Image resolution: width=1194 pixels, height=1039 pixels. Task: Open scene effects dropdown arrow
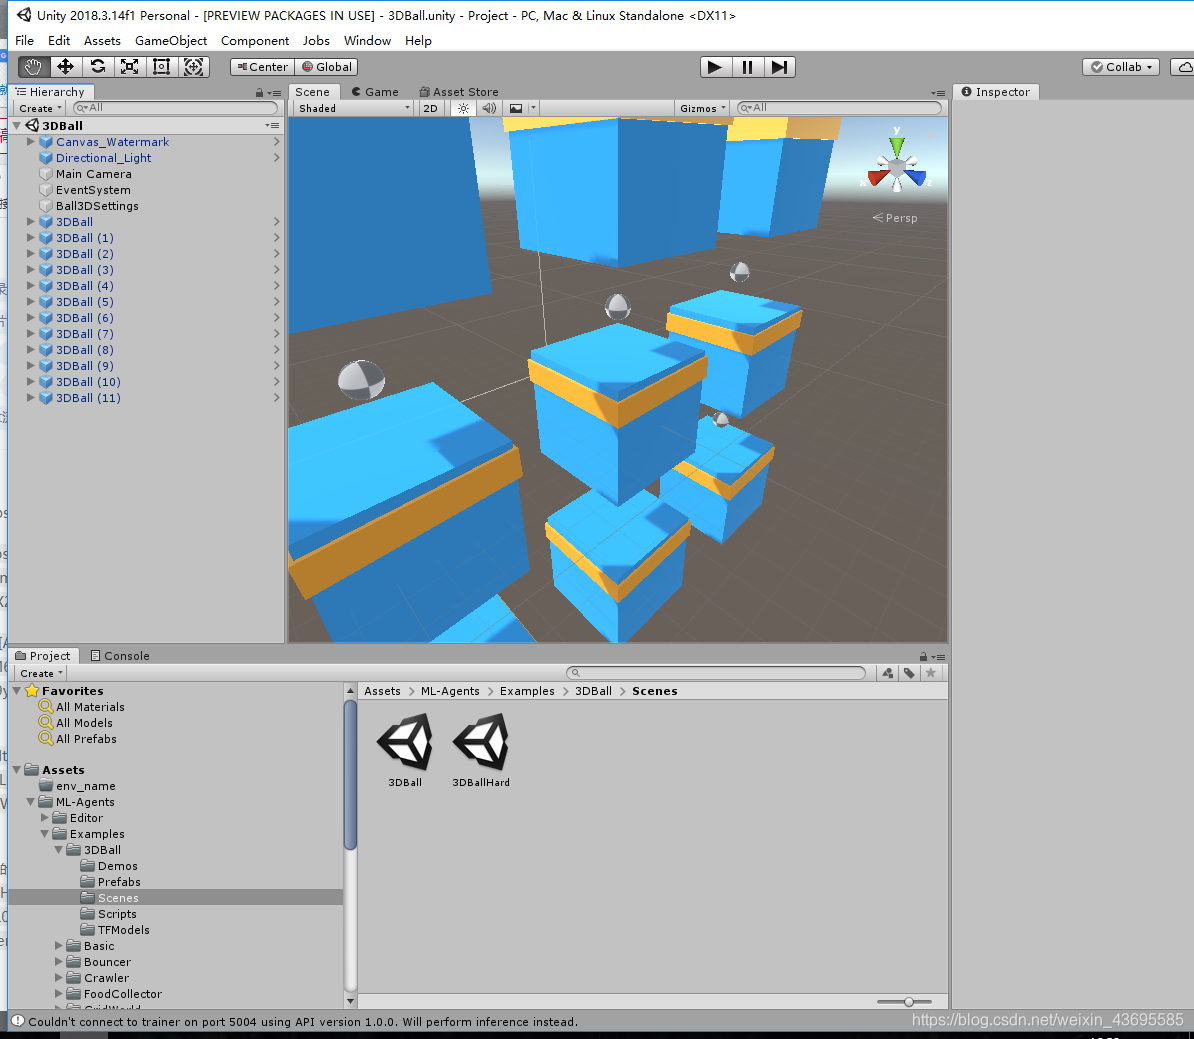pyautogui.click(x=533, y=108)
